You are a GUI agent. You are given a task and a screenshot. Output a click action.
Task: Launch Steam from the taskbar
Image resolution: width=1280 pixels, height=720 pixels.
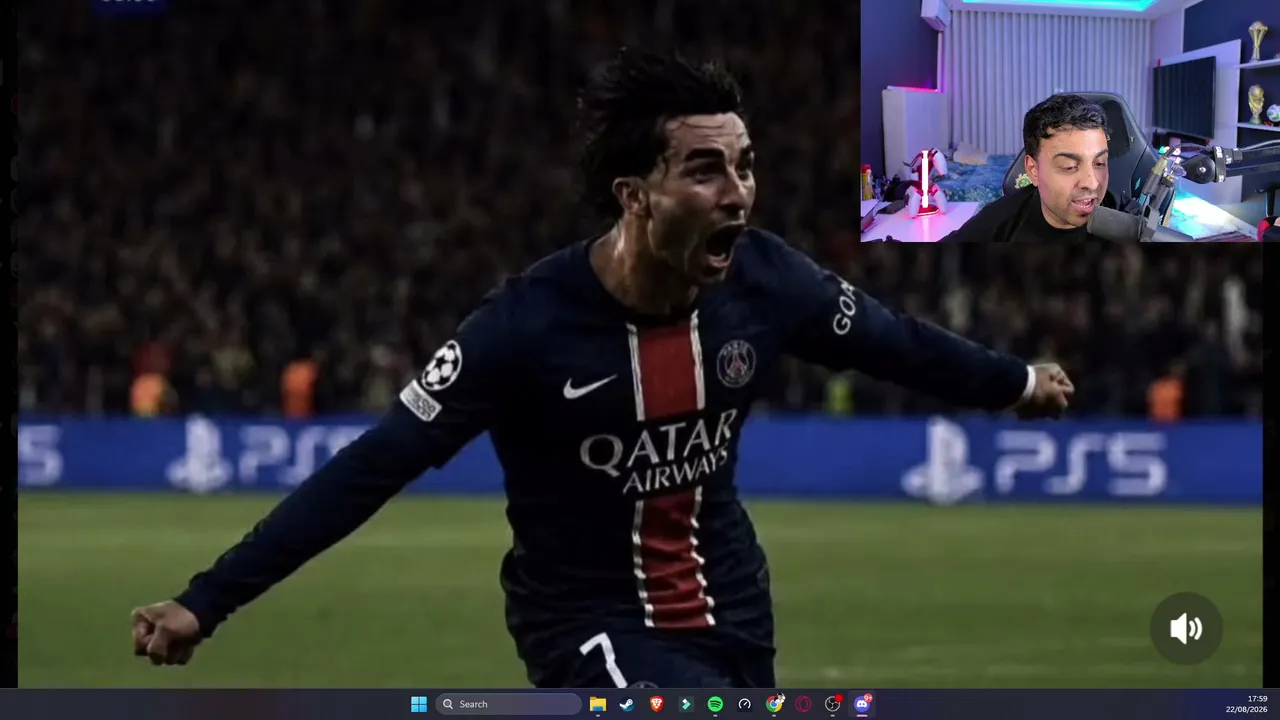(626, 704)
